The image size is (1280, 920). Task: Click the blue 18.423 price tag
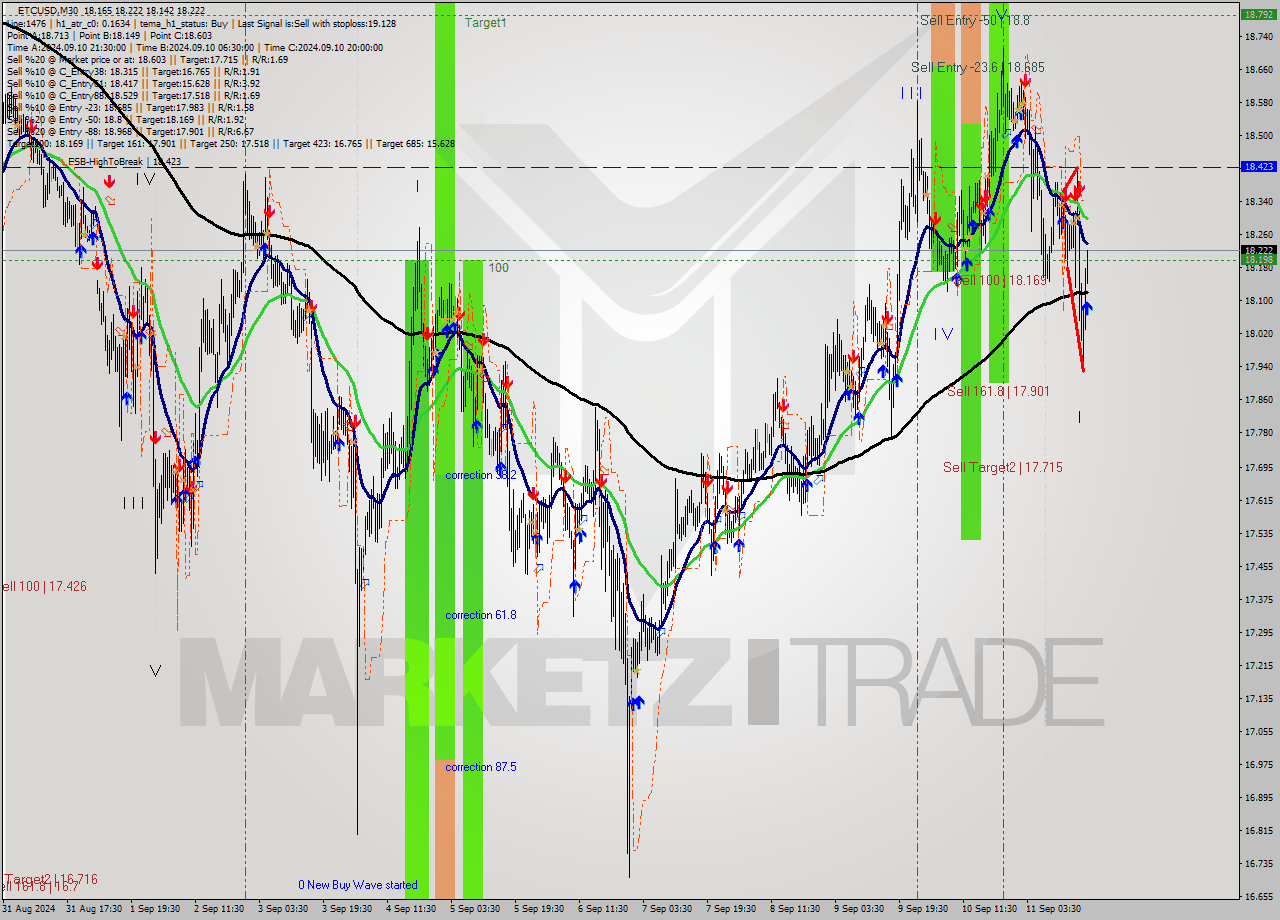tap(1257, 167)
